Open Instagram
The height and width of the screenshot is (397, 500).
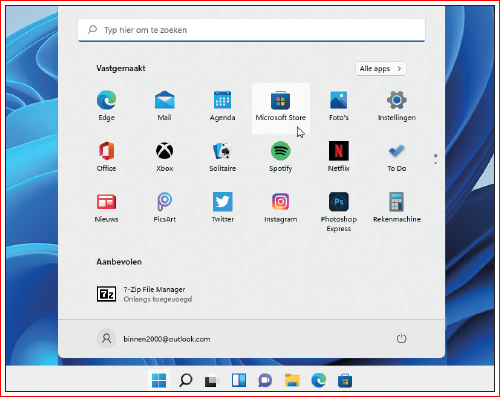pos(280,207)
